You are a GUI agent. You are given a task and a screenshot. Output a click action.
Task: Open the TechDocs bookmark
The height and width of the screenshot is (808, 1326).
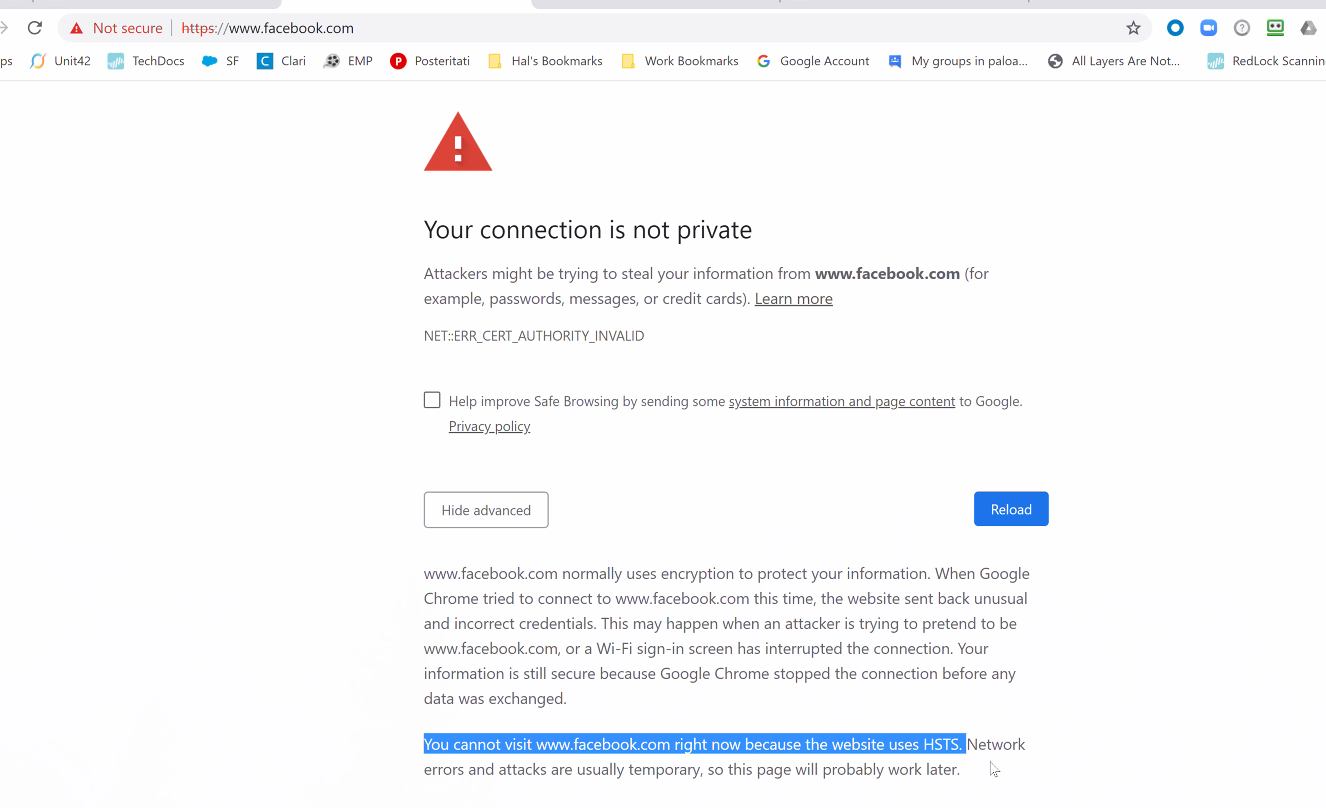(x=146, y=61)
